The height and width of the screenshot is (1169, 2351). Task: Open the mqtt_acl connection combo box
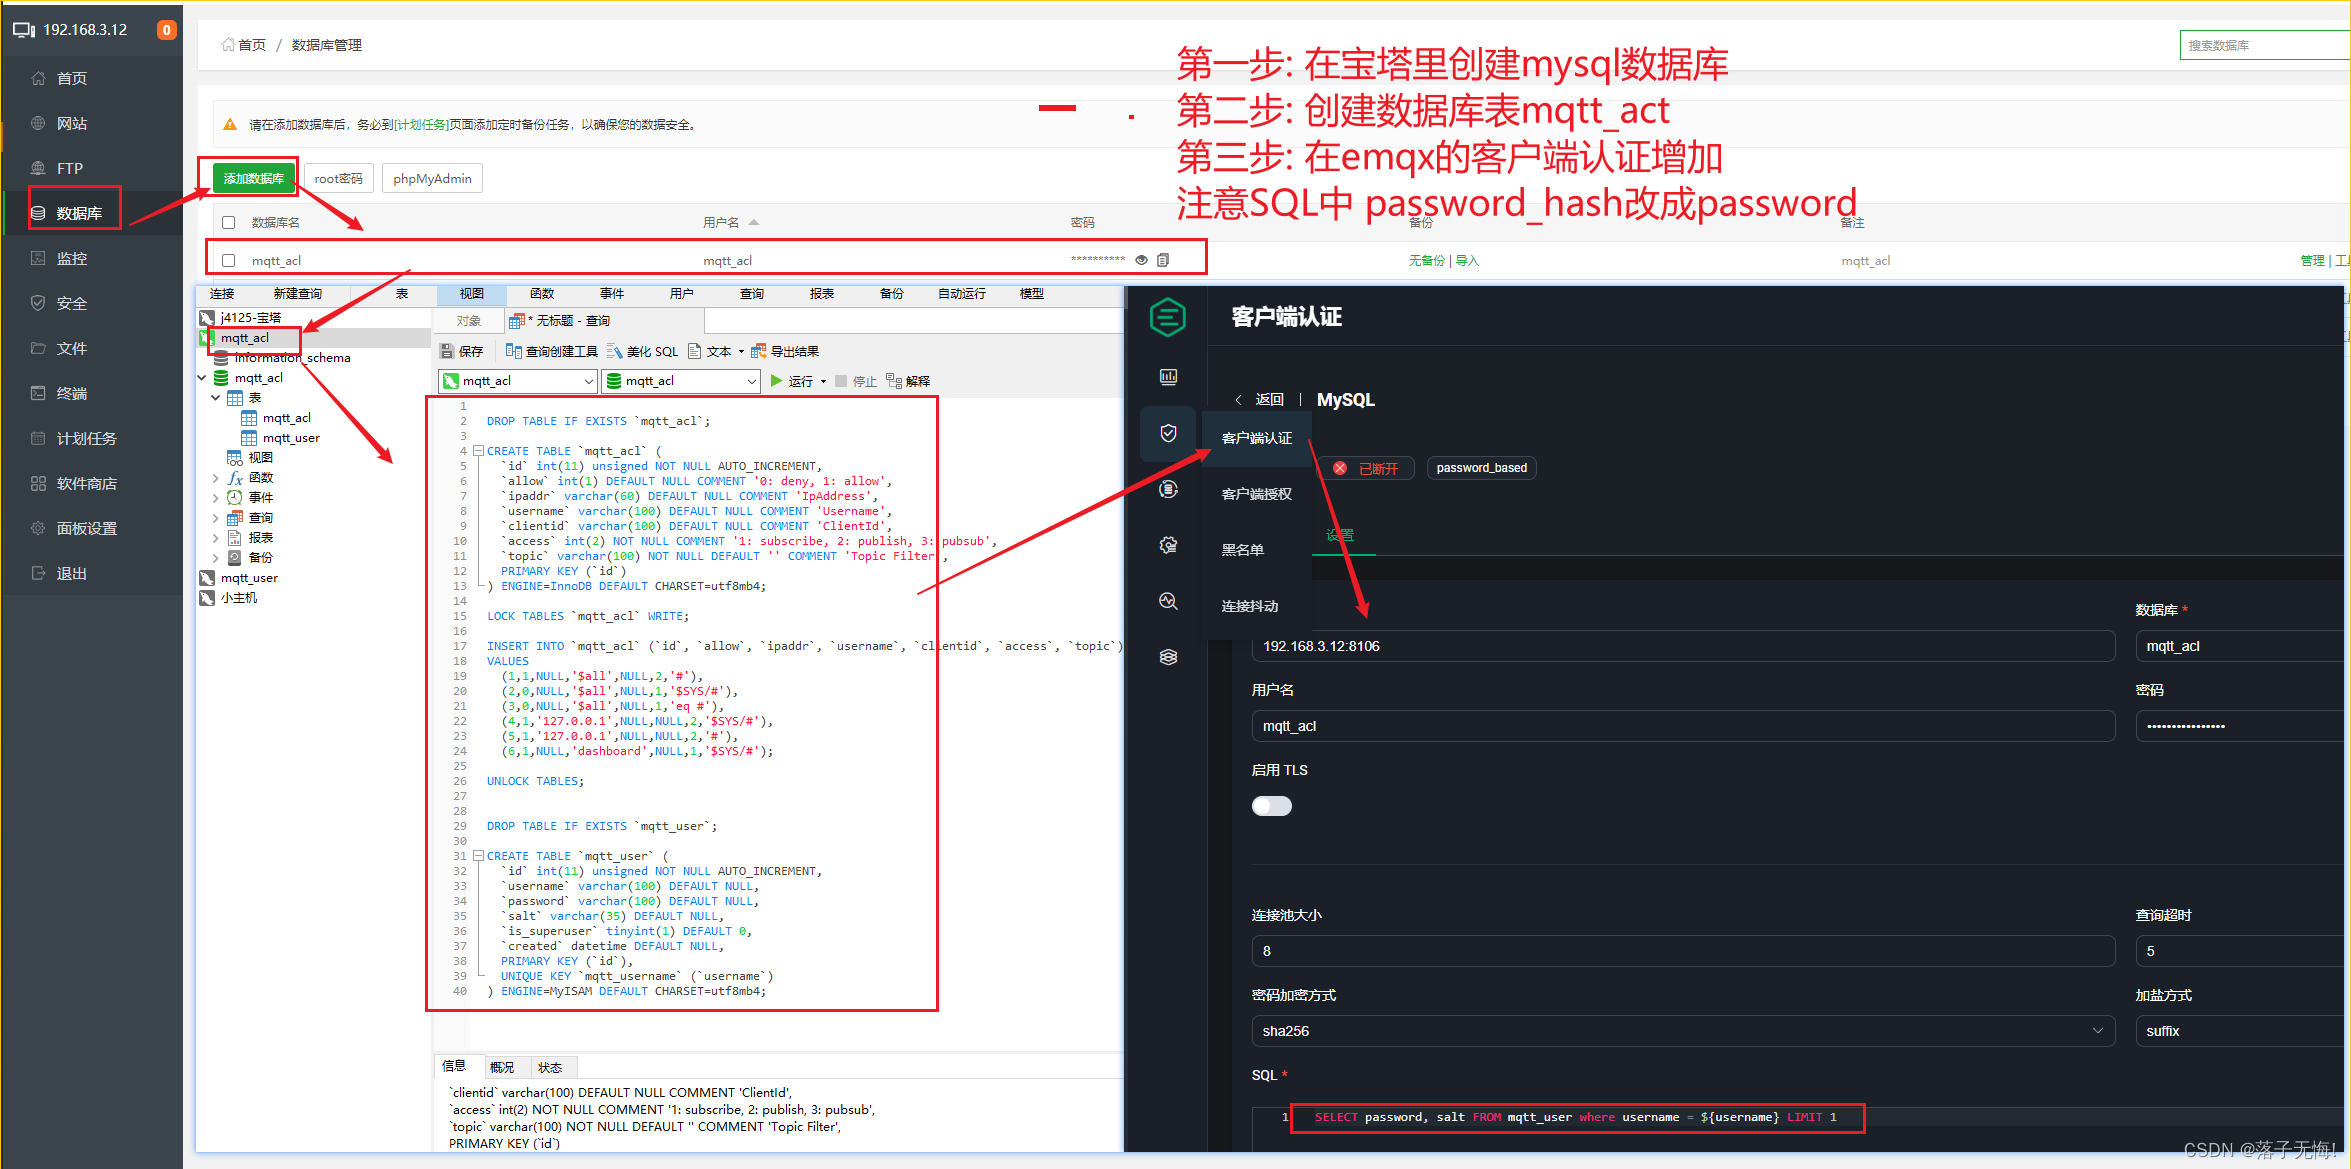(518, 381)
